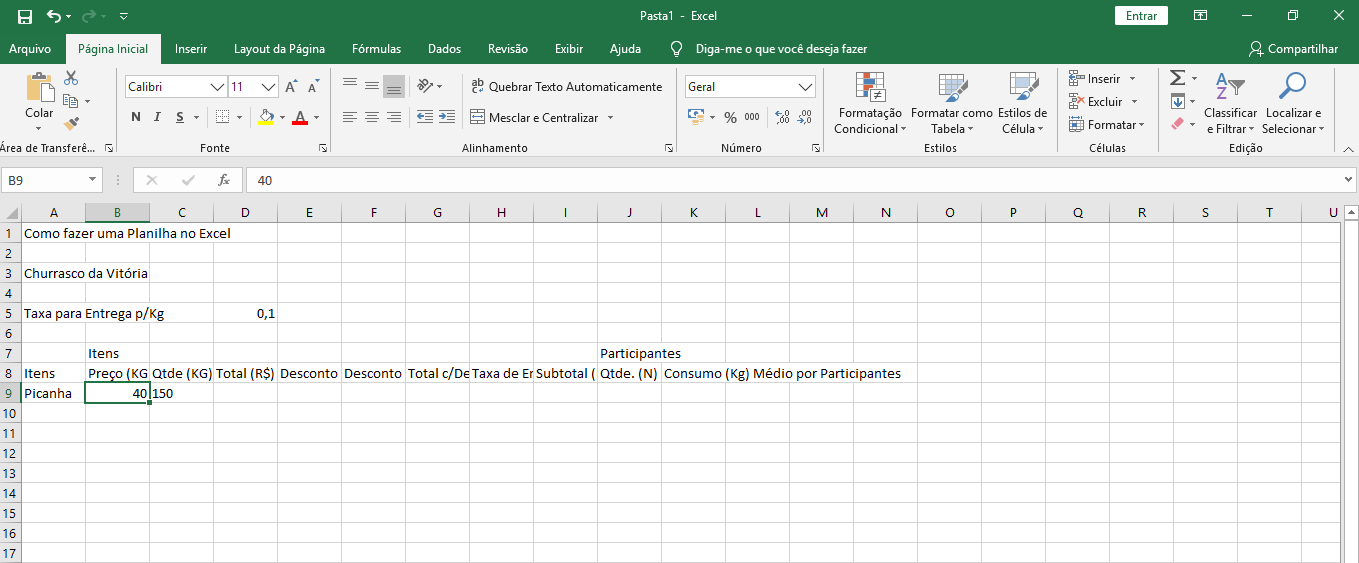Click the insert function fx icon

click(x=224, y=180)
